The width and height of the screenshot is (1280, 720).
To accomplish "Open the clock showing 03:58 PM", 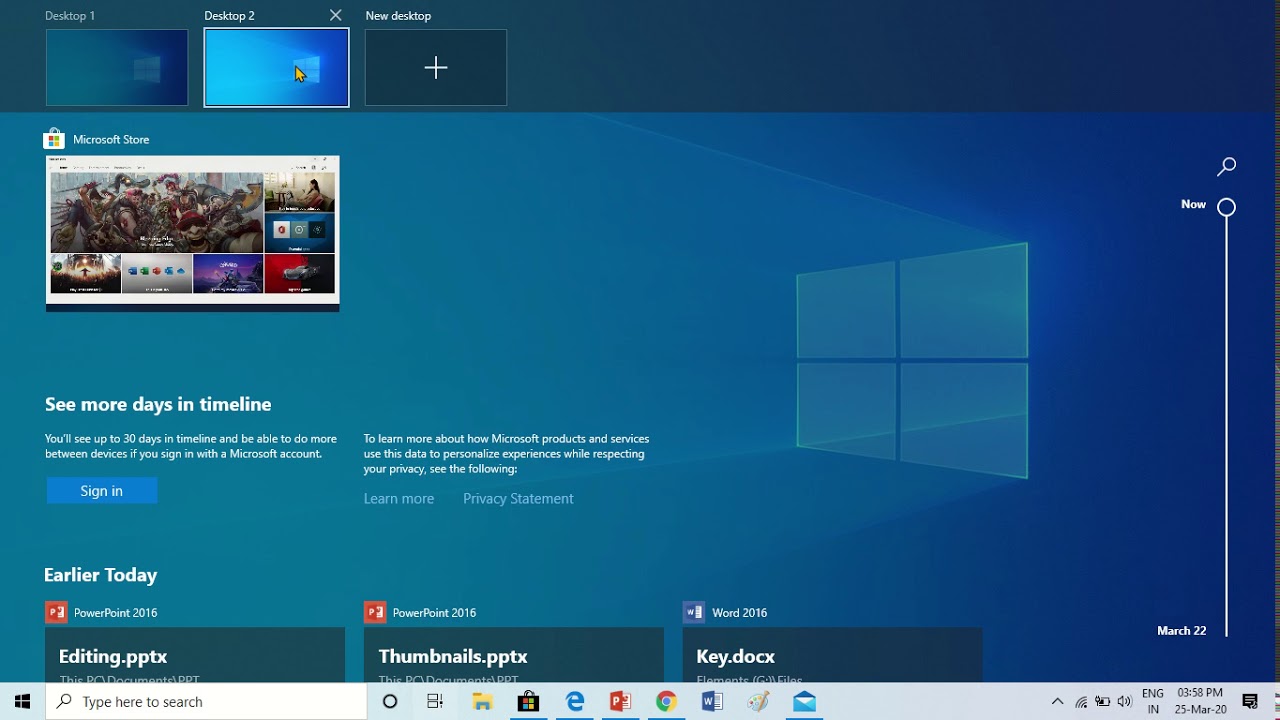I will tap(1201, 702).
